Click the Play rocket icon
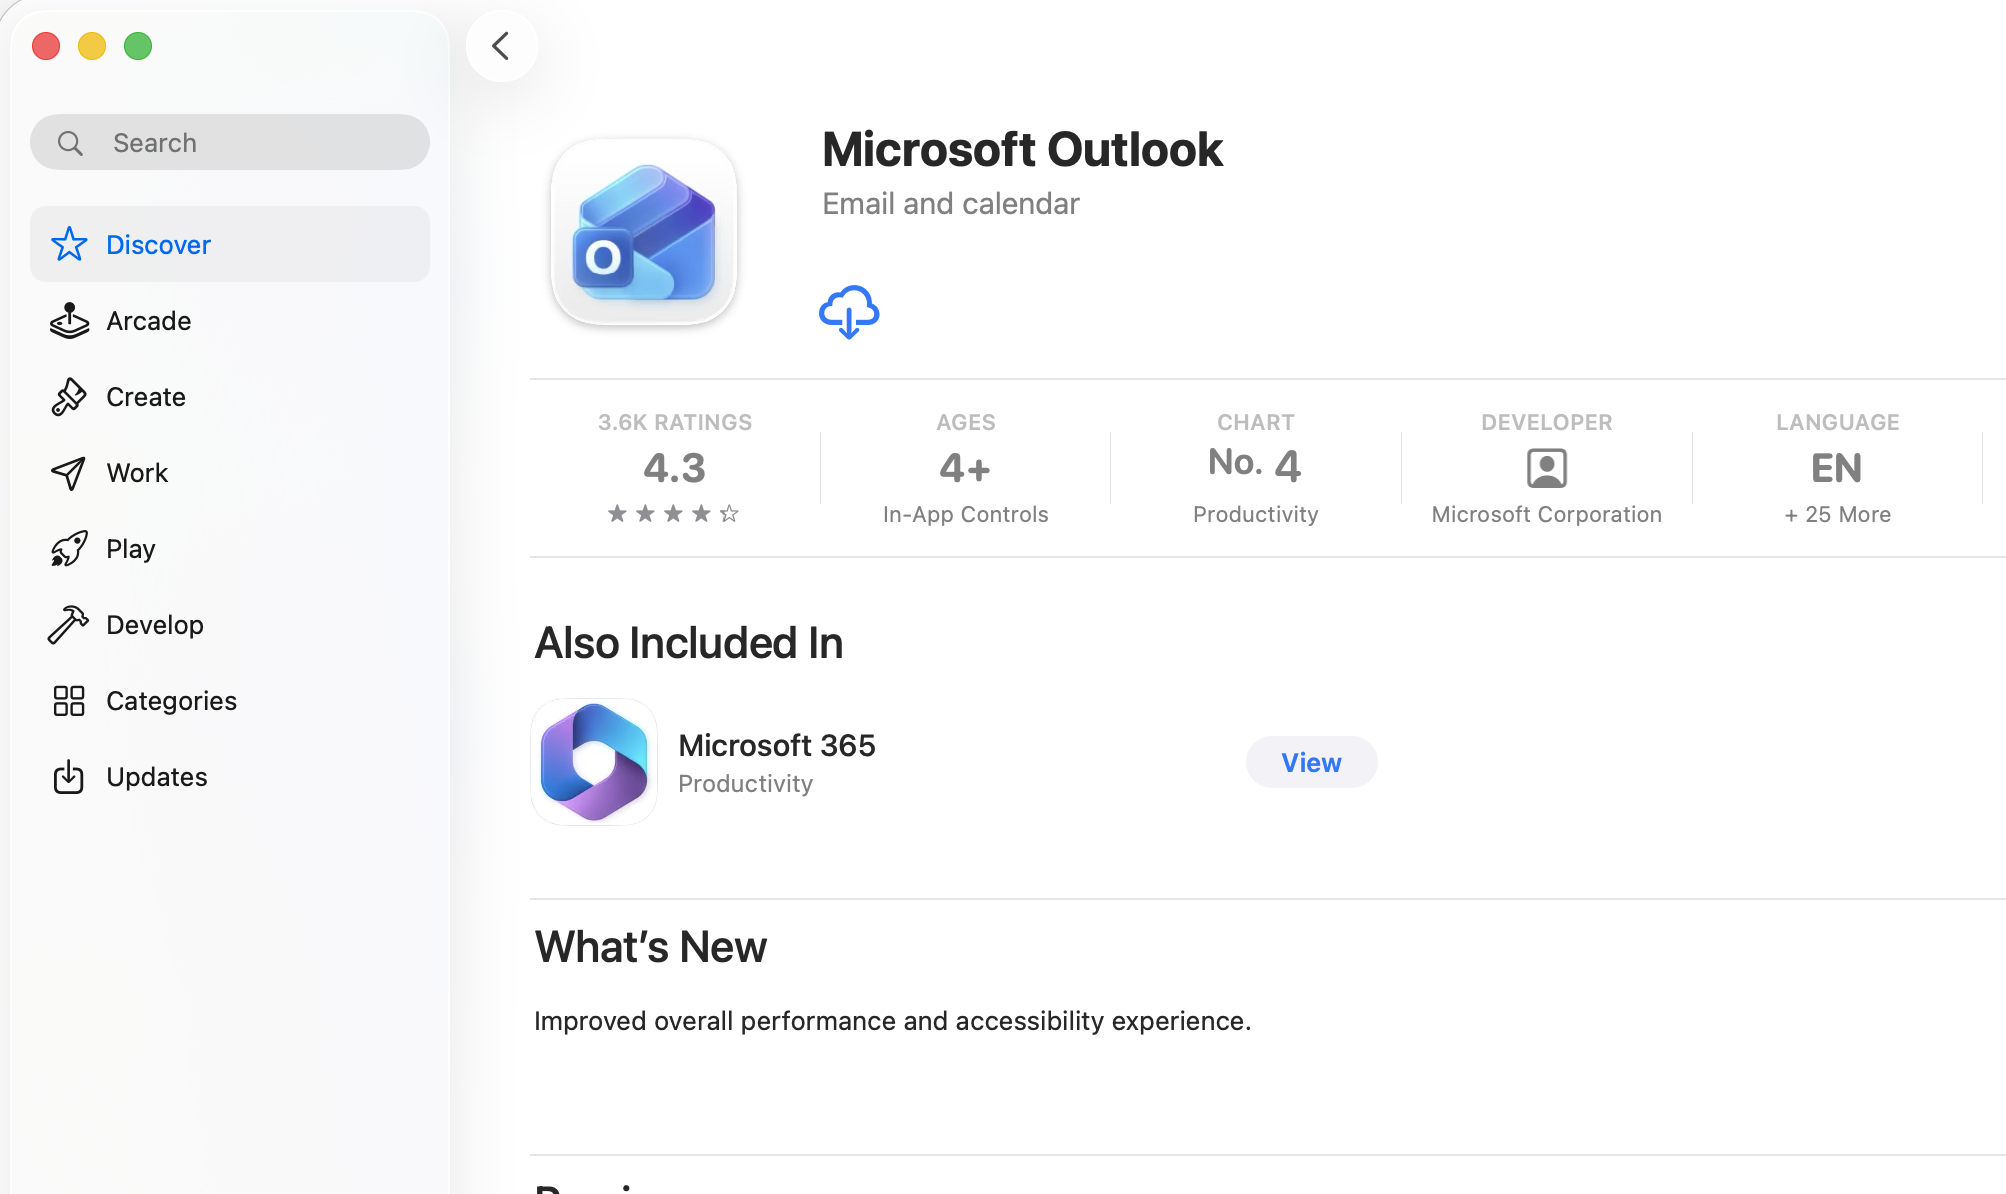The height and width of the screenshot is (1194, 2006). pyautogui.click(x=69, y=549)
